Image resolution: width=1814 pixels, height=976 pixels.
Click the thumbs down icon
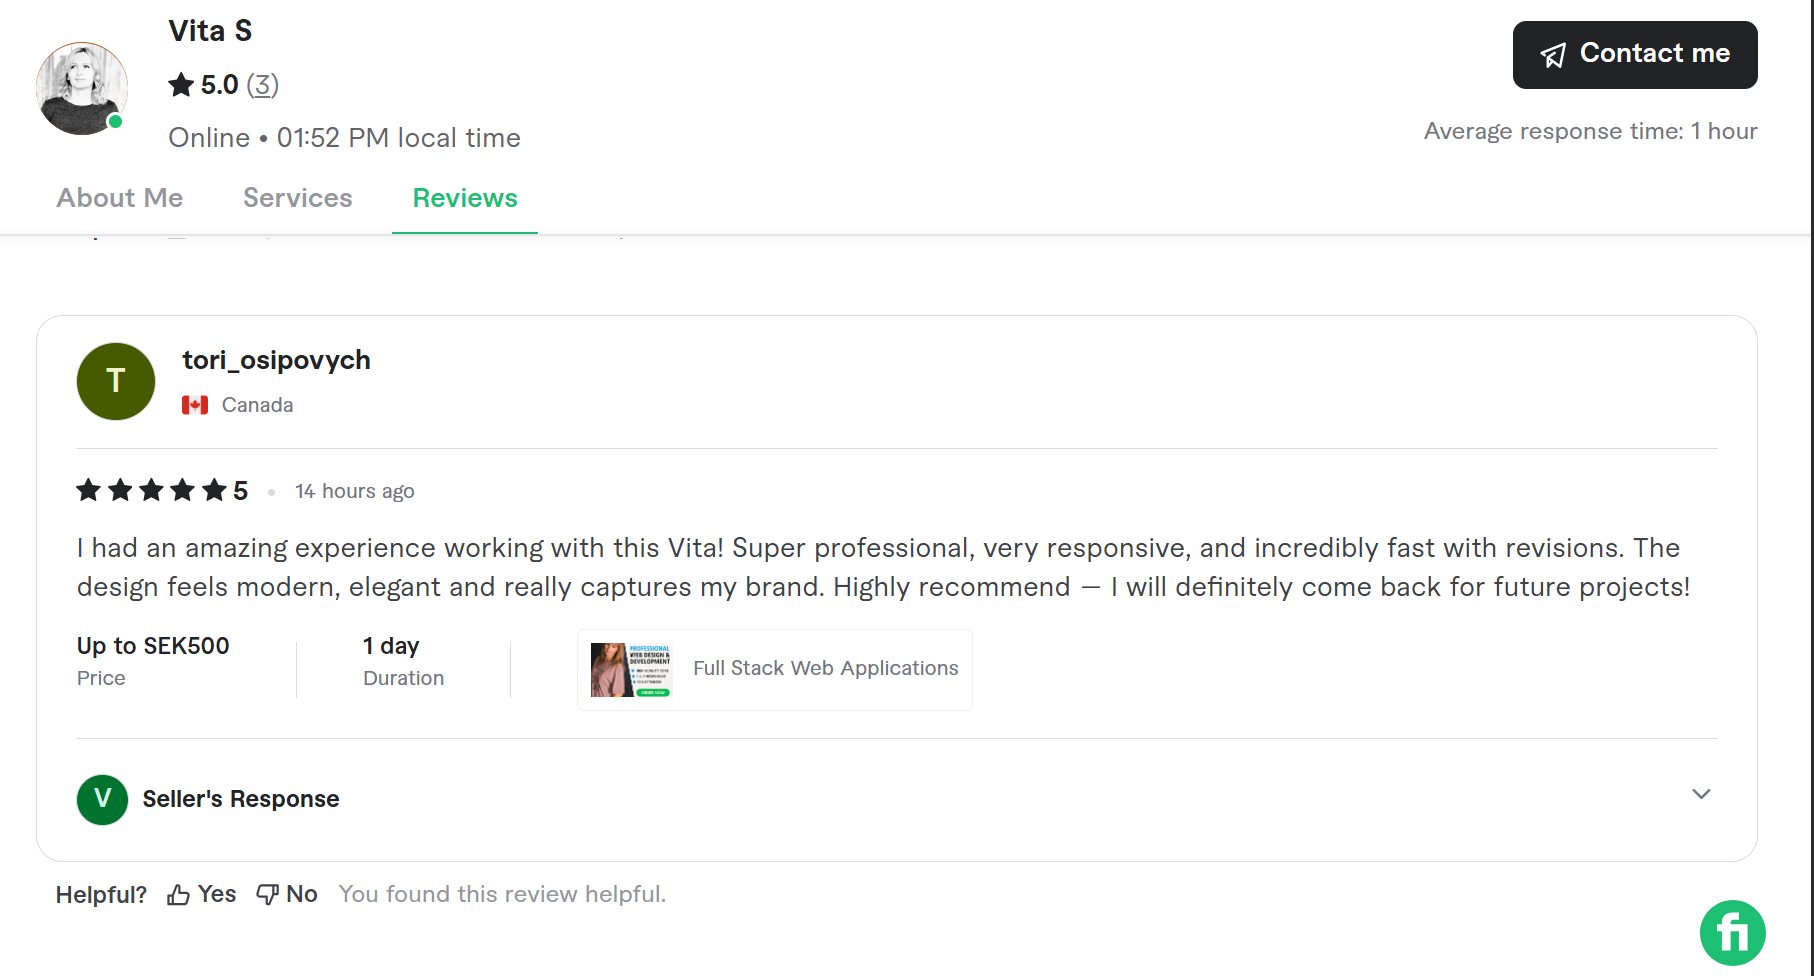[267, 895]
